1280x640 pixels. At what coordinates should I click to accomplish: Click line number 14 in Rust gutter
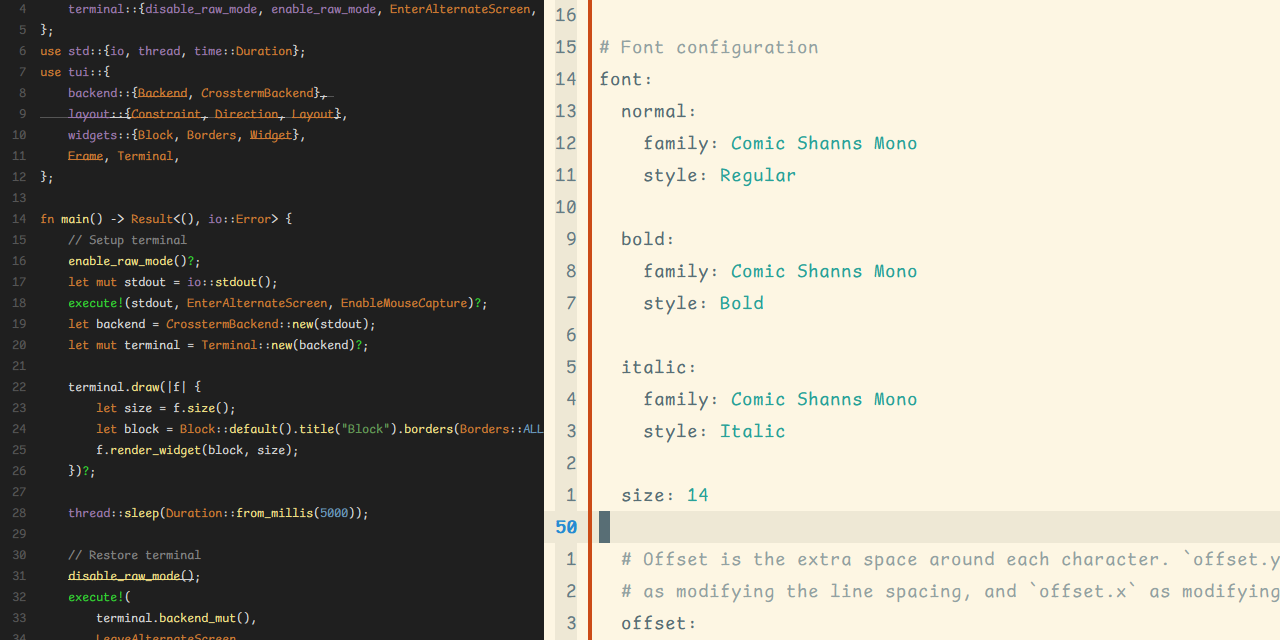pyautogui.click(x=20, y=219)
